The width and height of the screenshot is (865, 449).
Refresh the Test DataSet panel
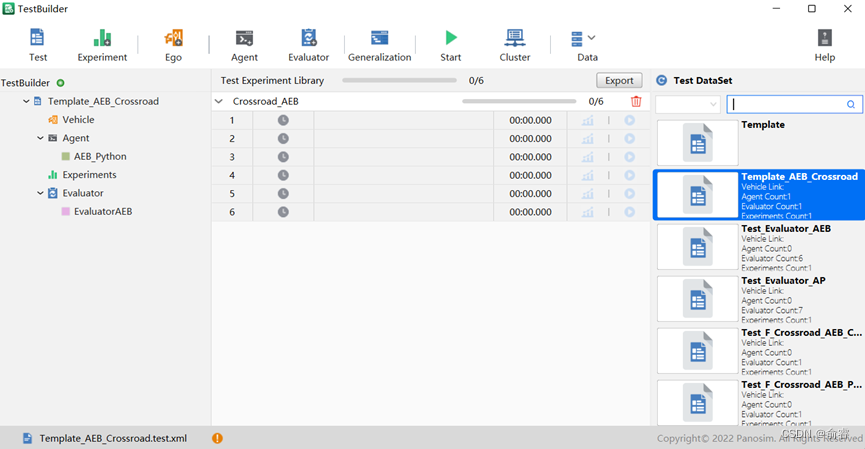[661, 81]
